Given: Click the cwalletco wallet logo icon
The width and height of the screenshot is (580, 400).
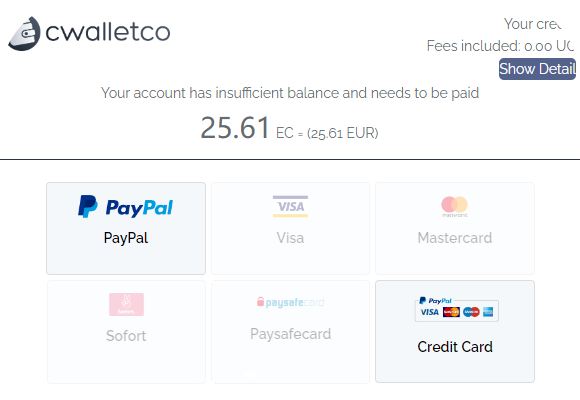Looking at the screenshot, I should pos(24,33).
